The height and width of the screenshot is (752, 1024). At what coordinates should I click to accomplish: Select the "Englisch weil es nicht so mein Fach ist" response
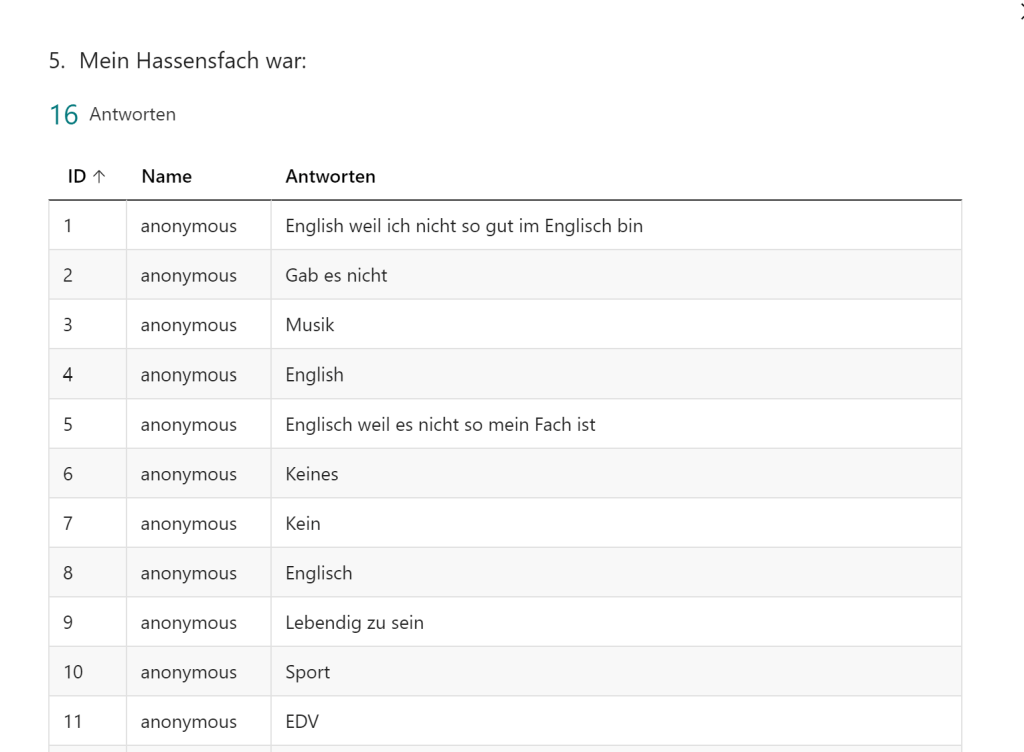[x=440, y=424]
